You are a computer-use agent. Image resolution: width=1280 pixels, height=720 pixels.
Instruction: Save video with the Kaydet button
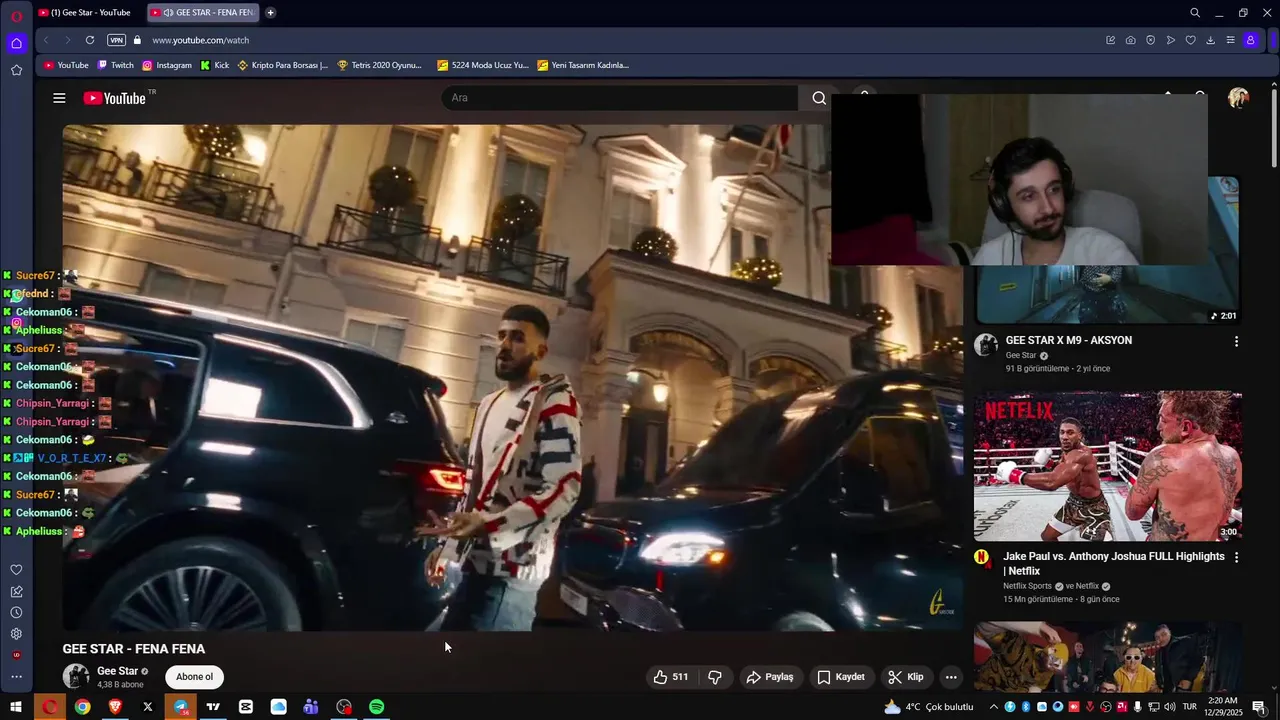tap(841, 677)
